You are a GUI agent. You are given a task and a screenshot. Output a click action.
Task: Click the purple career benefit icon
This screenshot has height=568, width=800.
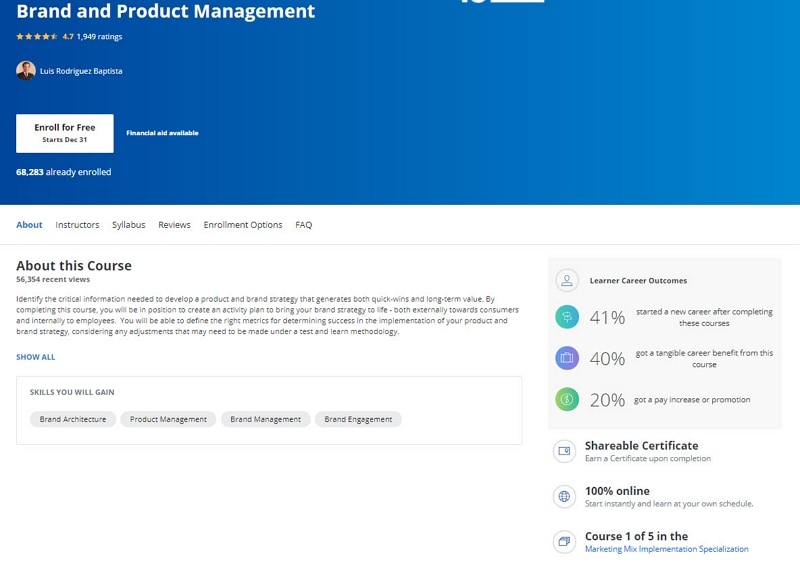tap(567, 358)
